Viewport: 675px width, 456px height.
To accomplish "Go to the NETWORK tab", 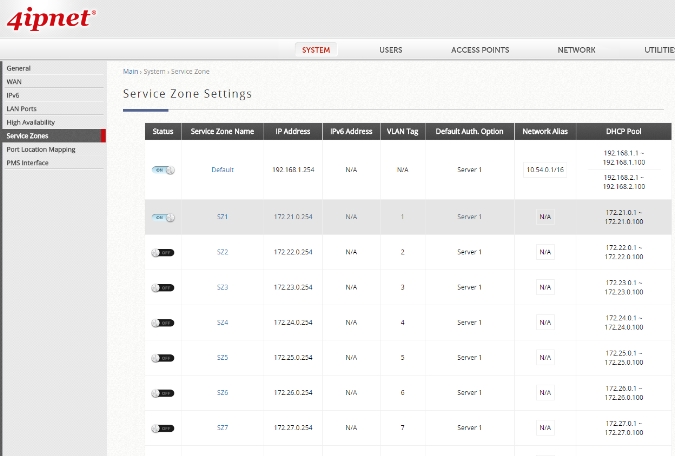I will pyautogui.click(x=576, y=50).
